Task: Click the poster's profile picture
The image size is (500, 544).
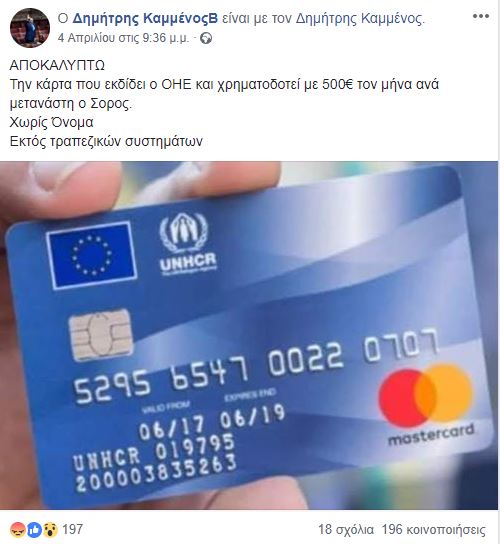Action: coord(30,27)
